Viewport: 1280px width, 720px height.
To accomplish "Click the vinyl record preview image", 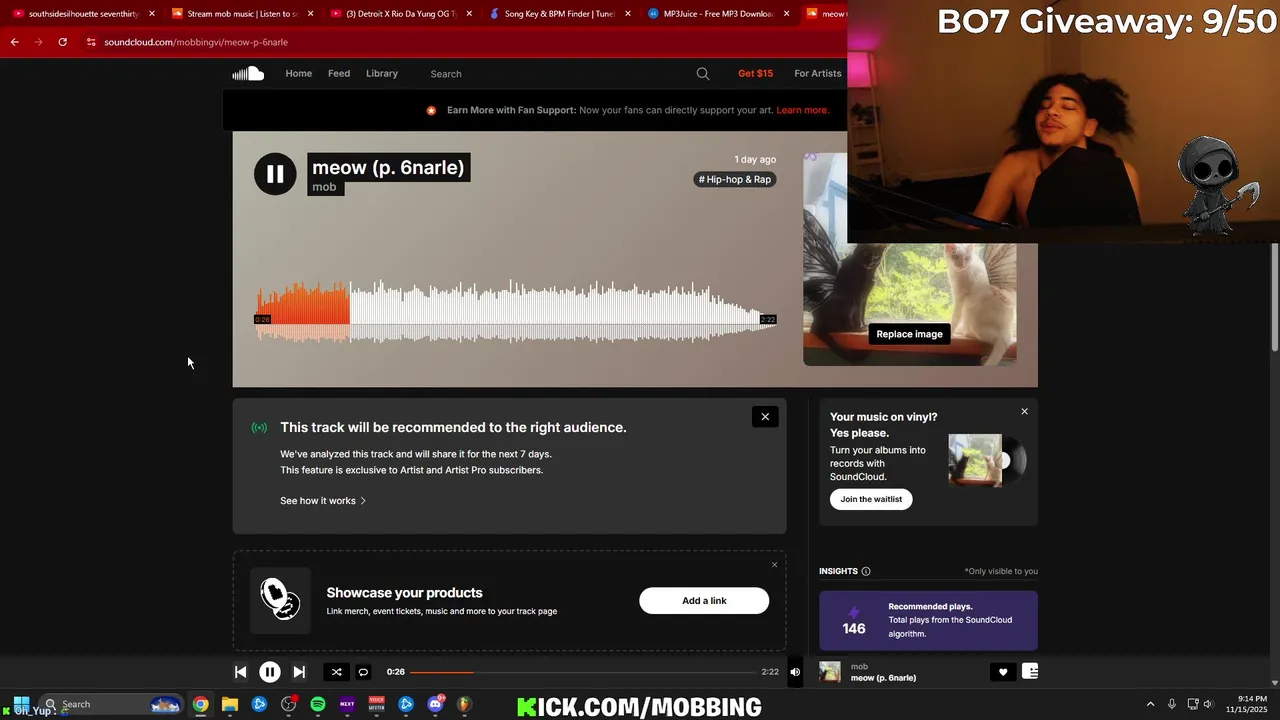I will [988, 460].
